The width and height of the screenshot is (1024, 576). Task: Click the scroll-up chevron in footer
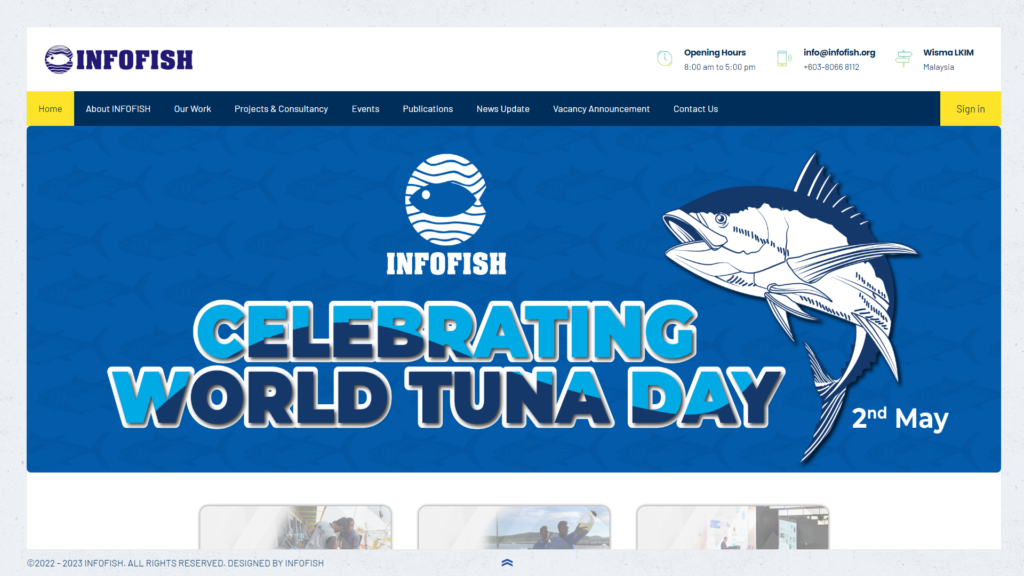pyautogui.click(x=507, y=563)
